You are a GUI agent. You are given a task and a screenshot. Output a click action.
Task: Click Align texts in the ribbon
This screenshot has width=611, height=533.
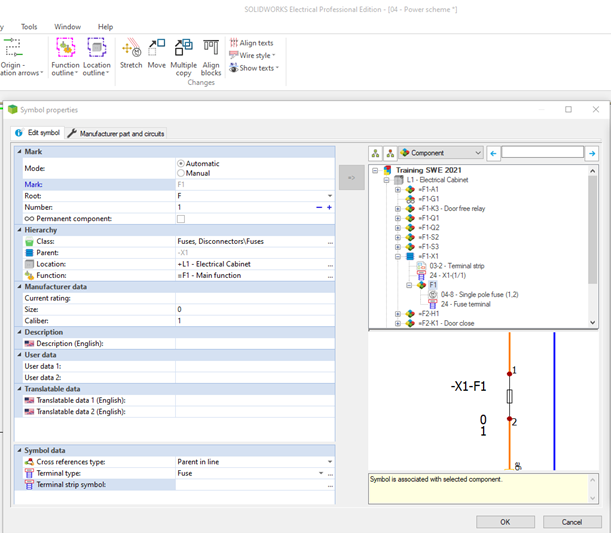pos(251,43)
